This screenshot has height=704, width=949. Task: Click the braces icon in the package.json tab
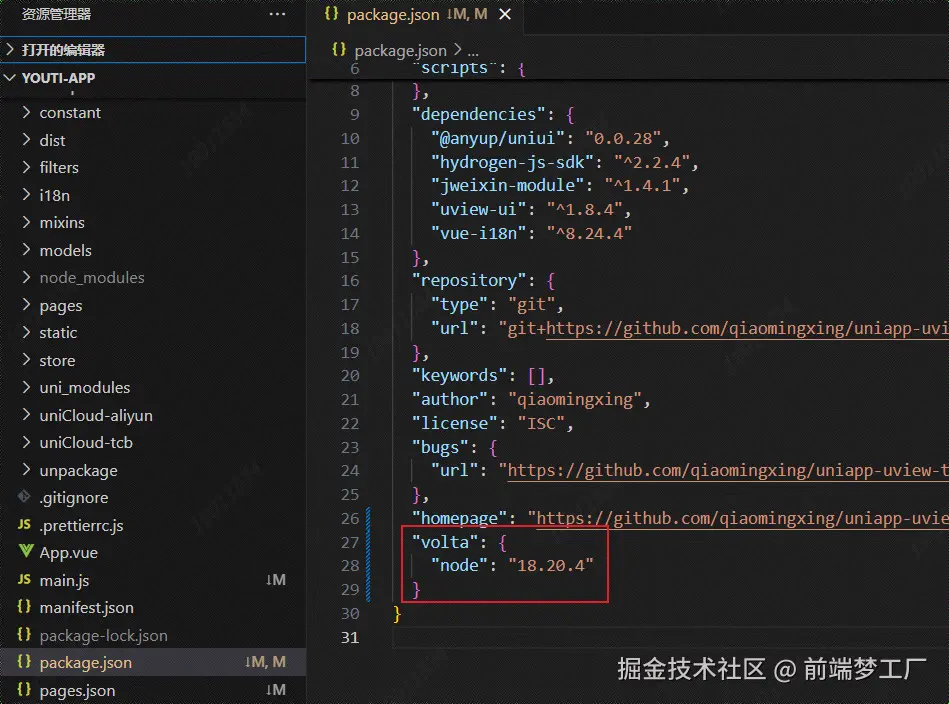pos(331,13)
